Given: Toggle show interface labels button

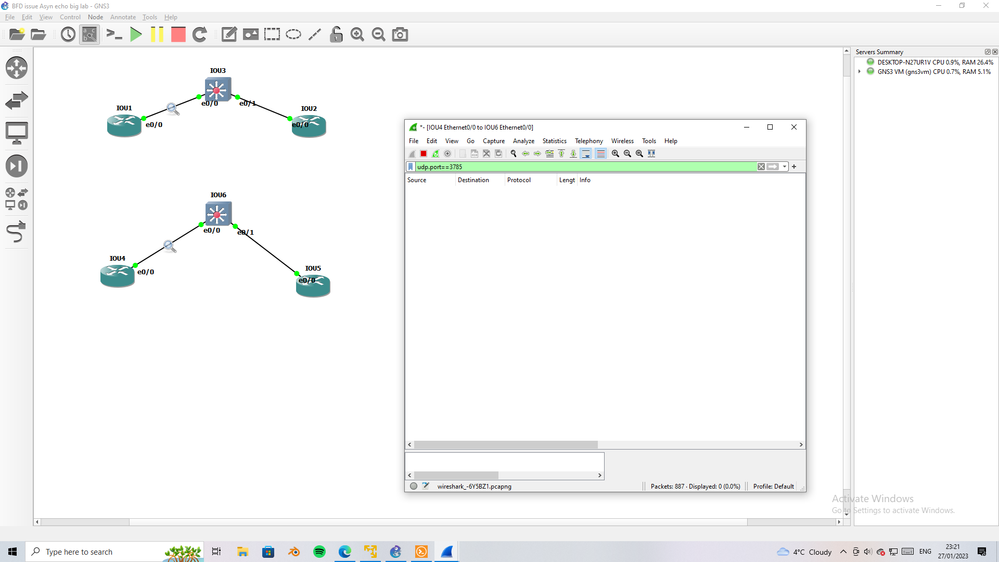Looking at the screenshot, I should pyautogui.click(x=90, y=34).
